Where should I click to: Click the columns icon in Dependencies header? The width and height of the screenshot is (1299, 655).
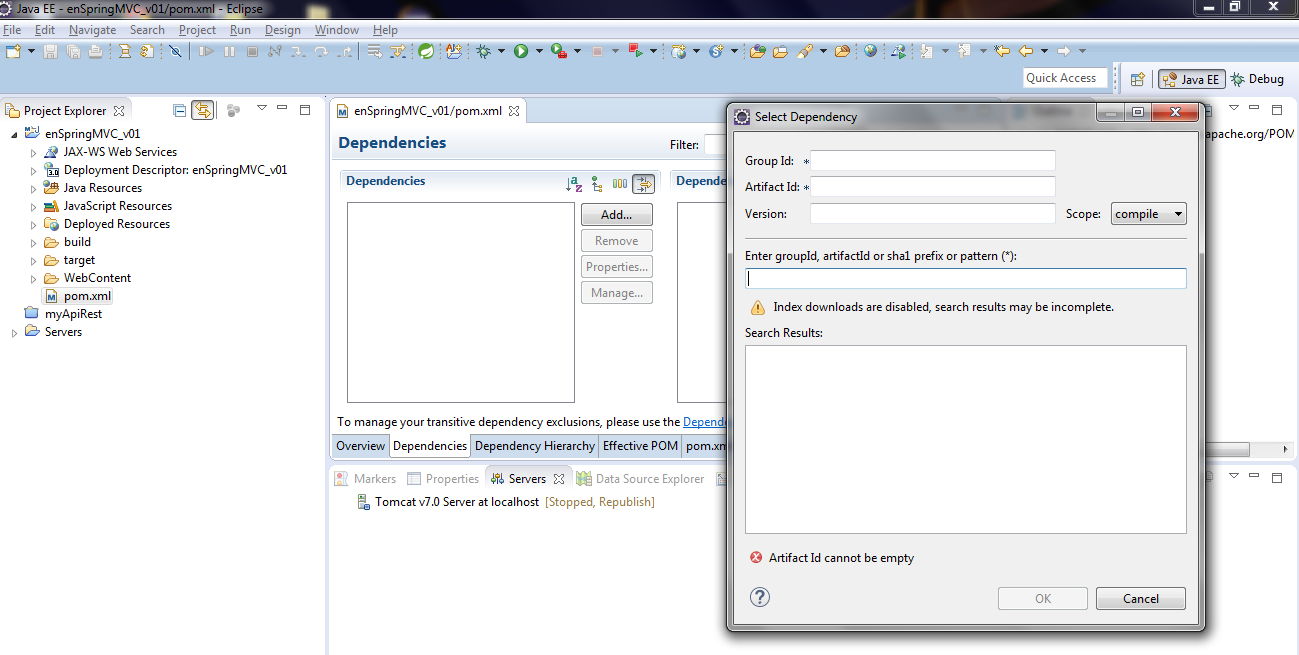(x=620, y=183)
